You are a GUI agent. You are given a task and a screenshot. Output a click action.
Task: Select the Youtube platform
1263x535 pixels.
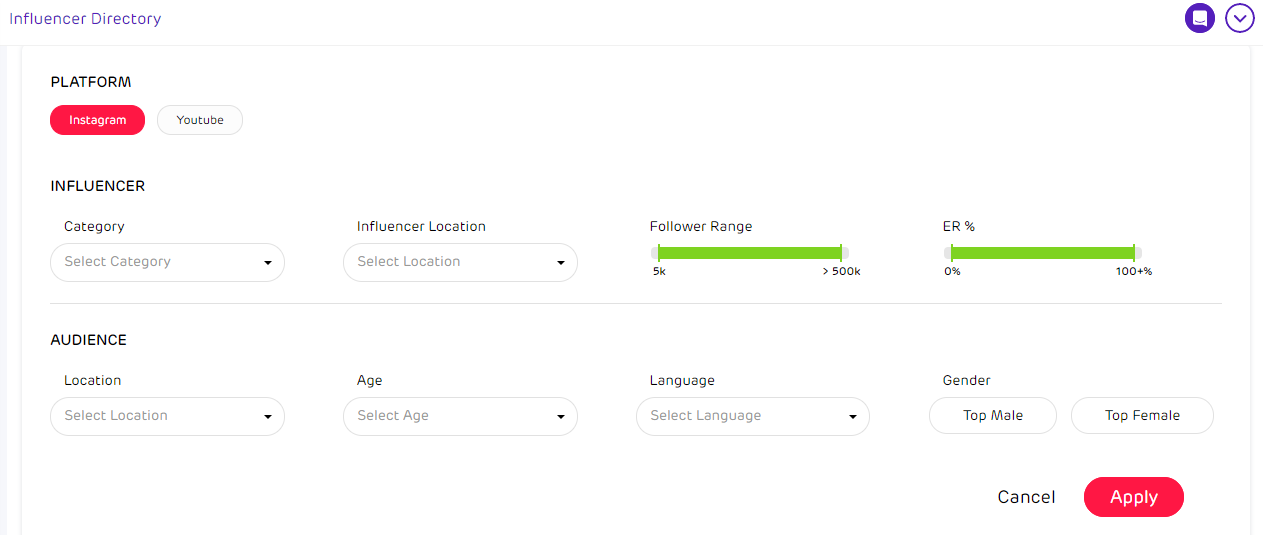click(200, 120)
